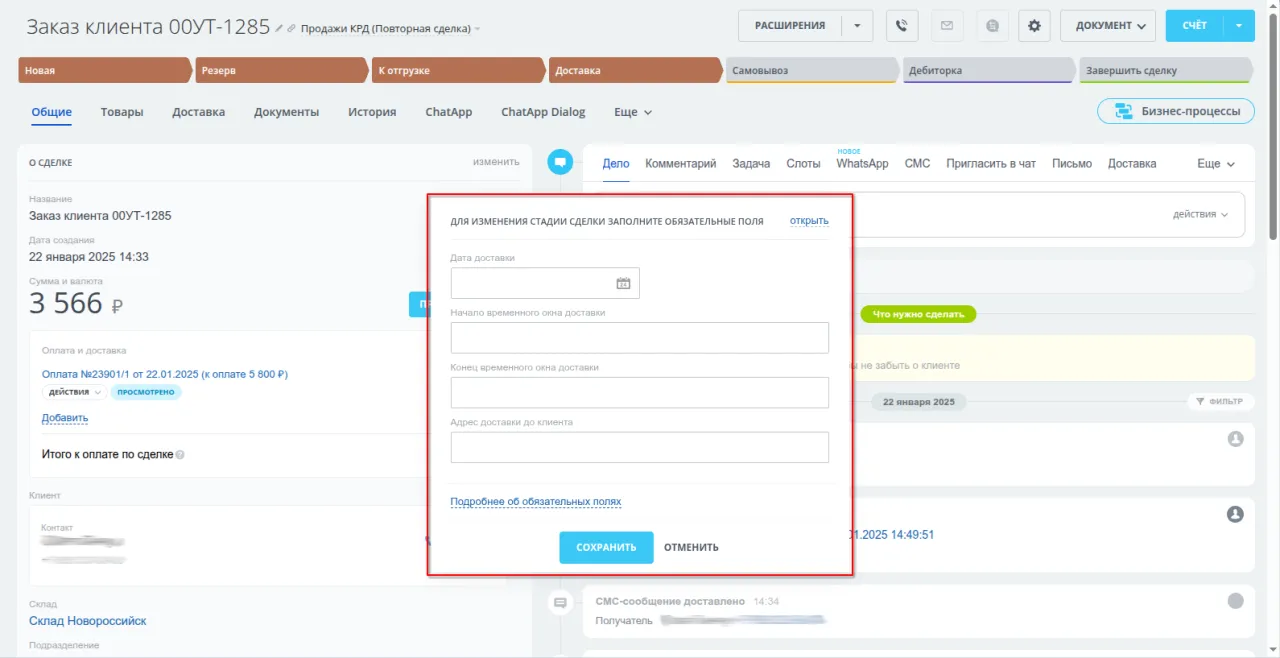
Task: Click изменить link in О СДЕЛКЕ section
Action: point(496,162)
